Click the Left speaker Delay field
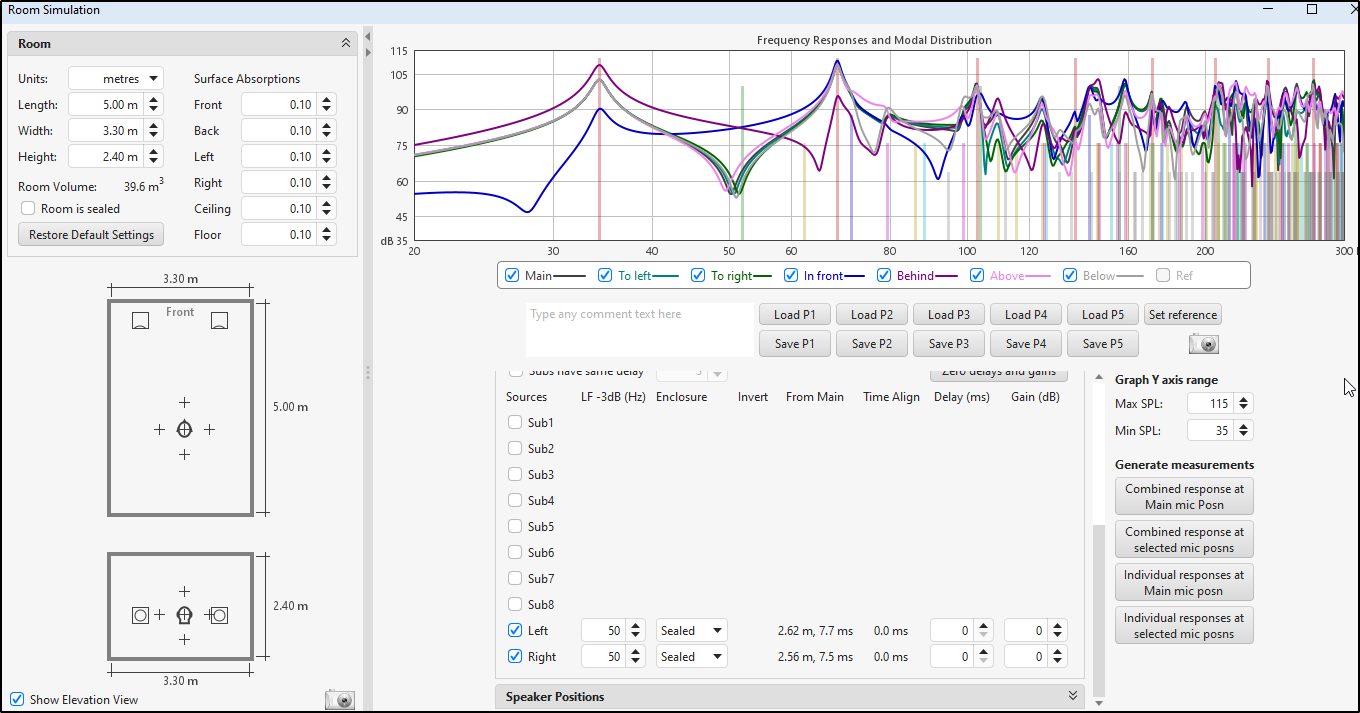 [x=953, y=631]
